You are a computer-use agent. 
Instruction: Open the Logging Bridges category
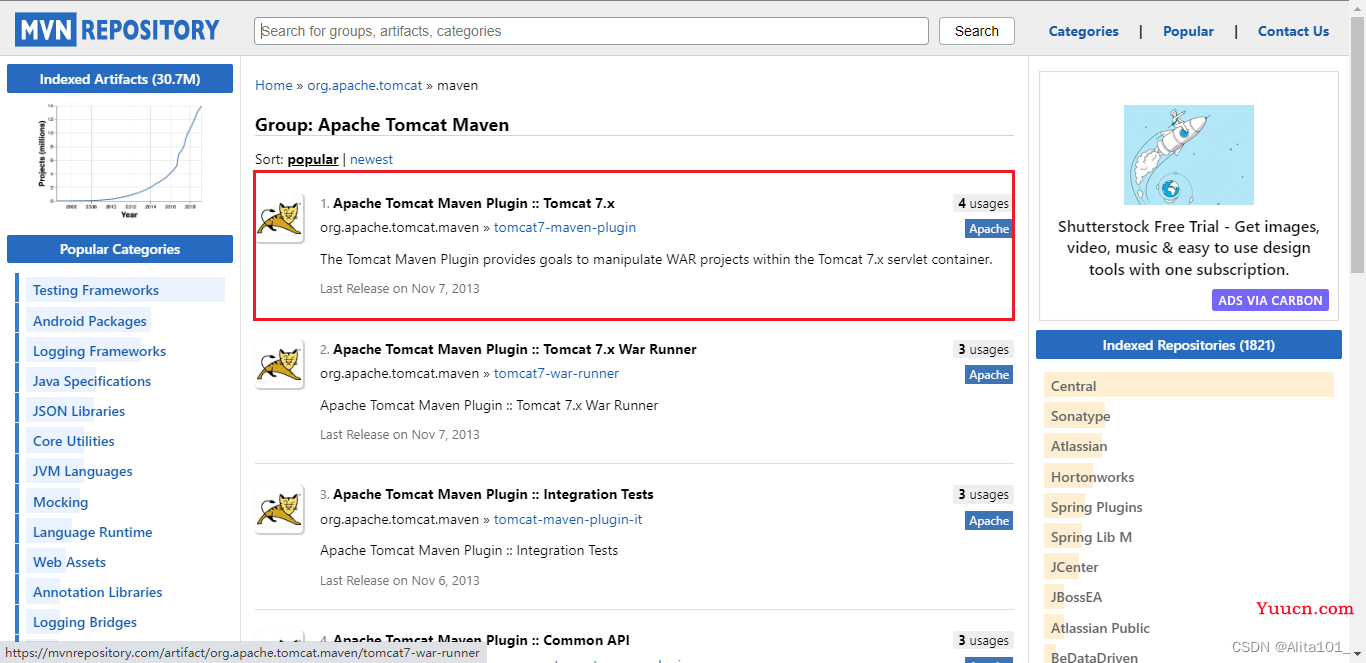click(85, 622)
